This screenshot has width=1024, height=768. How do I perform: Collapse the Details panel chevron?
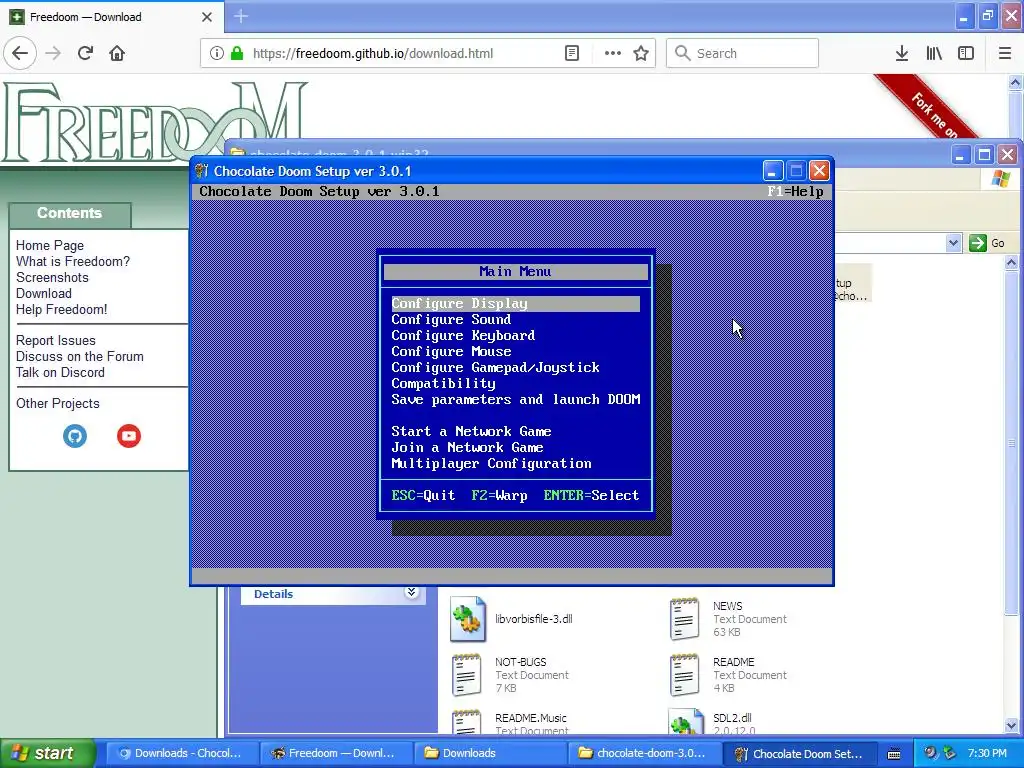(x=411, y=593)
